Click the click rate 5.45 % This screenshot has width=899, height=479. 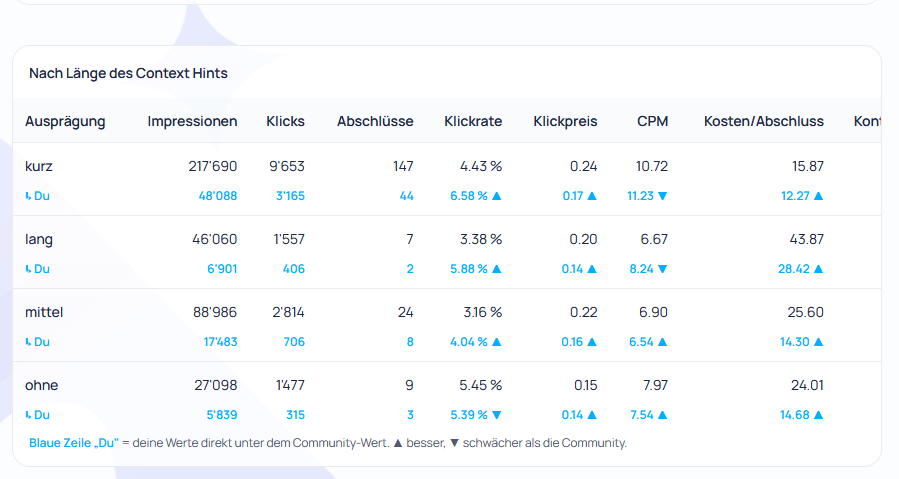(480, 385)
